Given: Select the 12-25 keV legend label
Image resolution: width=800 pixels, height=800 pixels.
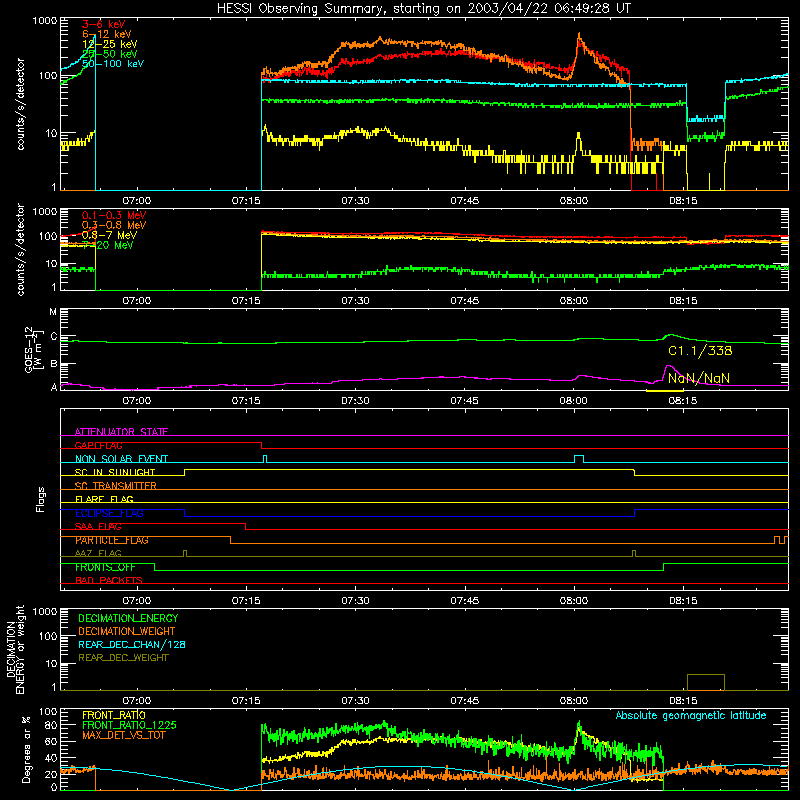Looking at the screenshot, I should (x=110, y=44).
